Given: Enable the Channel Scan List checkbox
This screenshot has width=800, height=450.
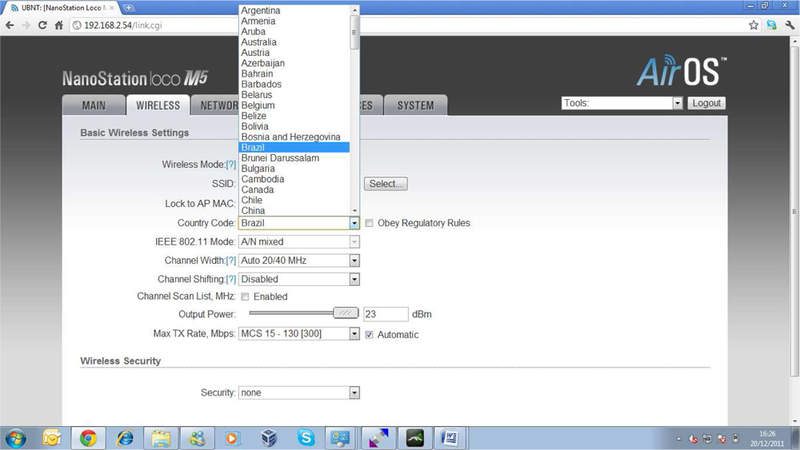Looking at the screenshot, I should [245, 296].
